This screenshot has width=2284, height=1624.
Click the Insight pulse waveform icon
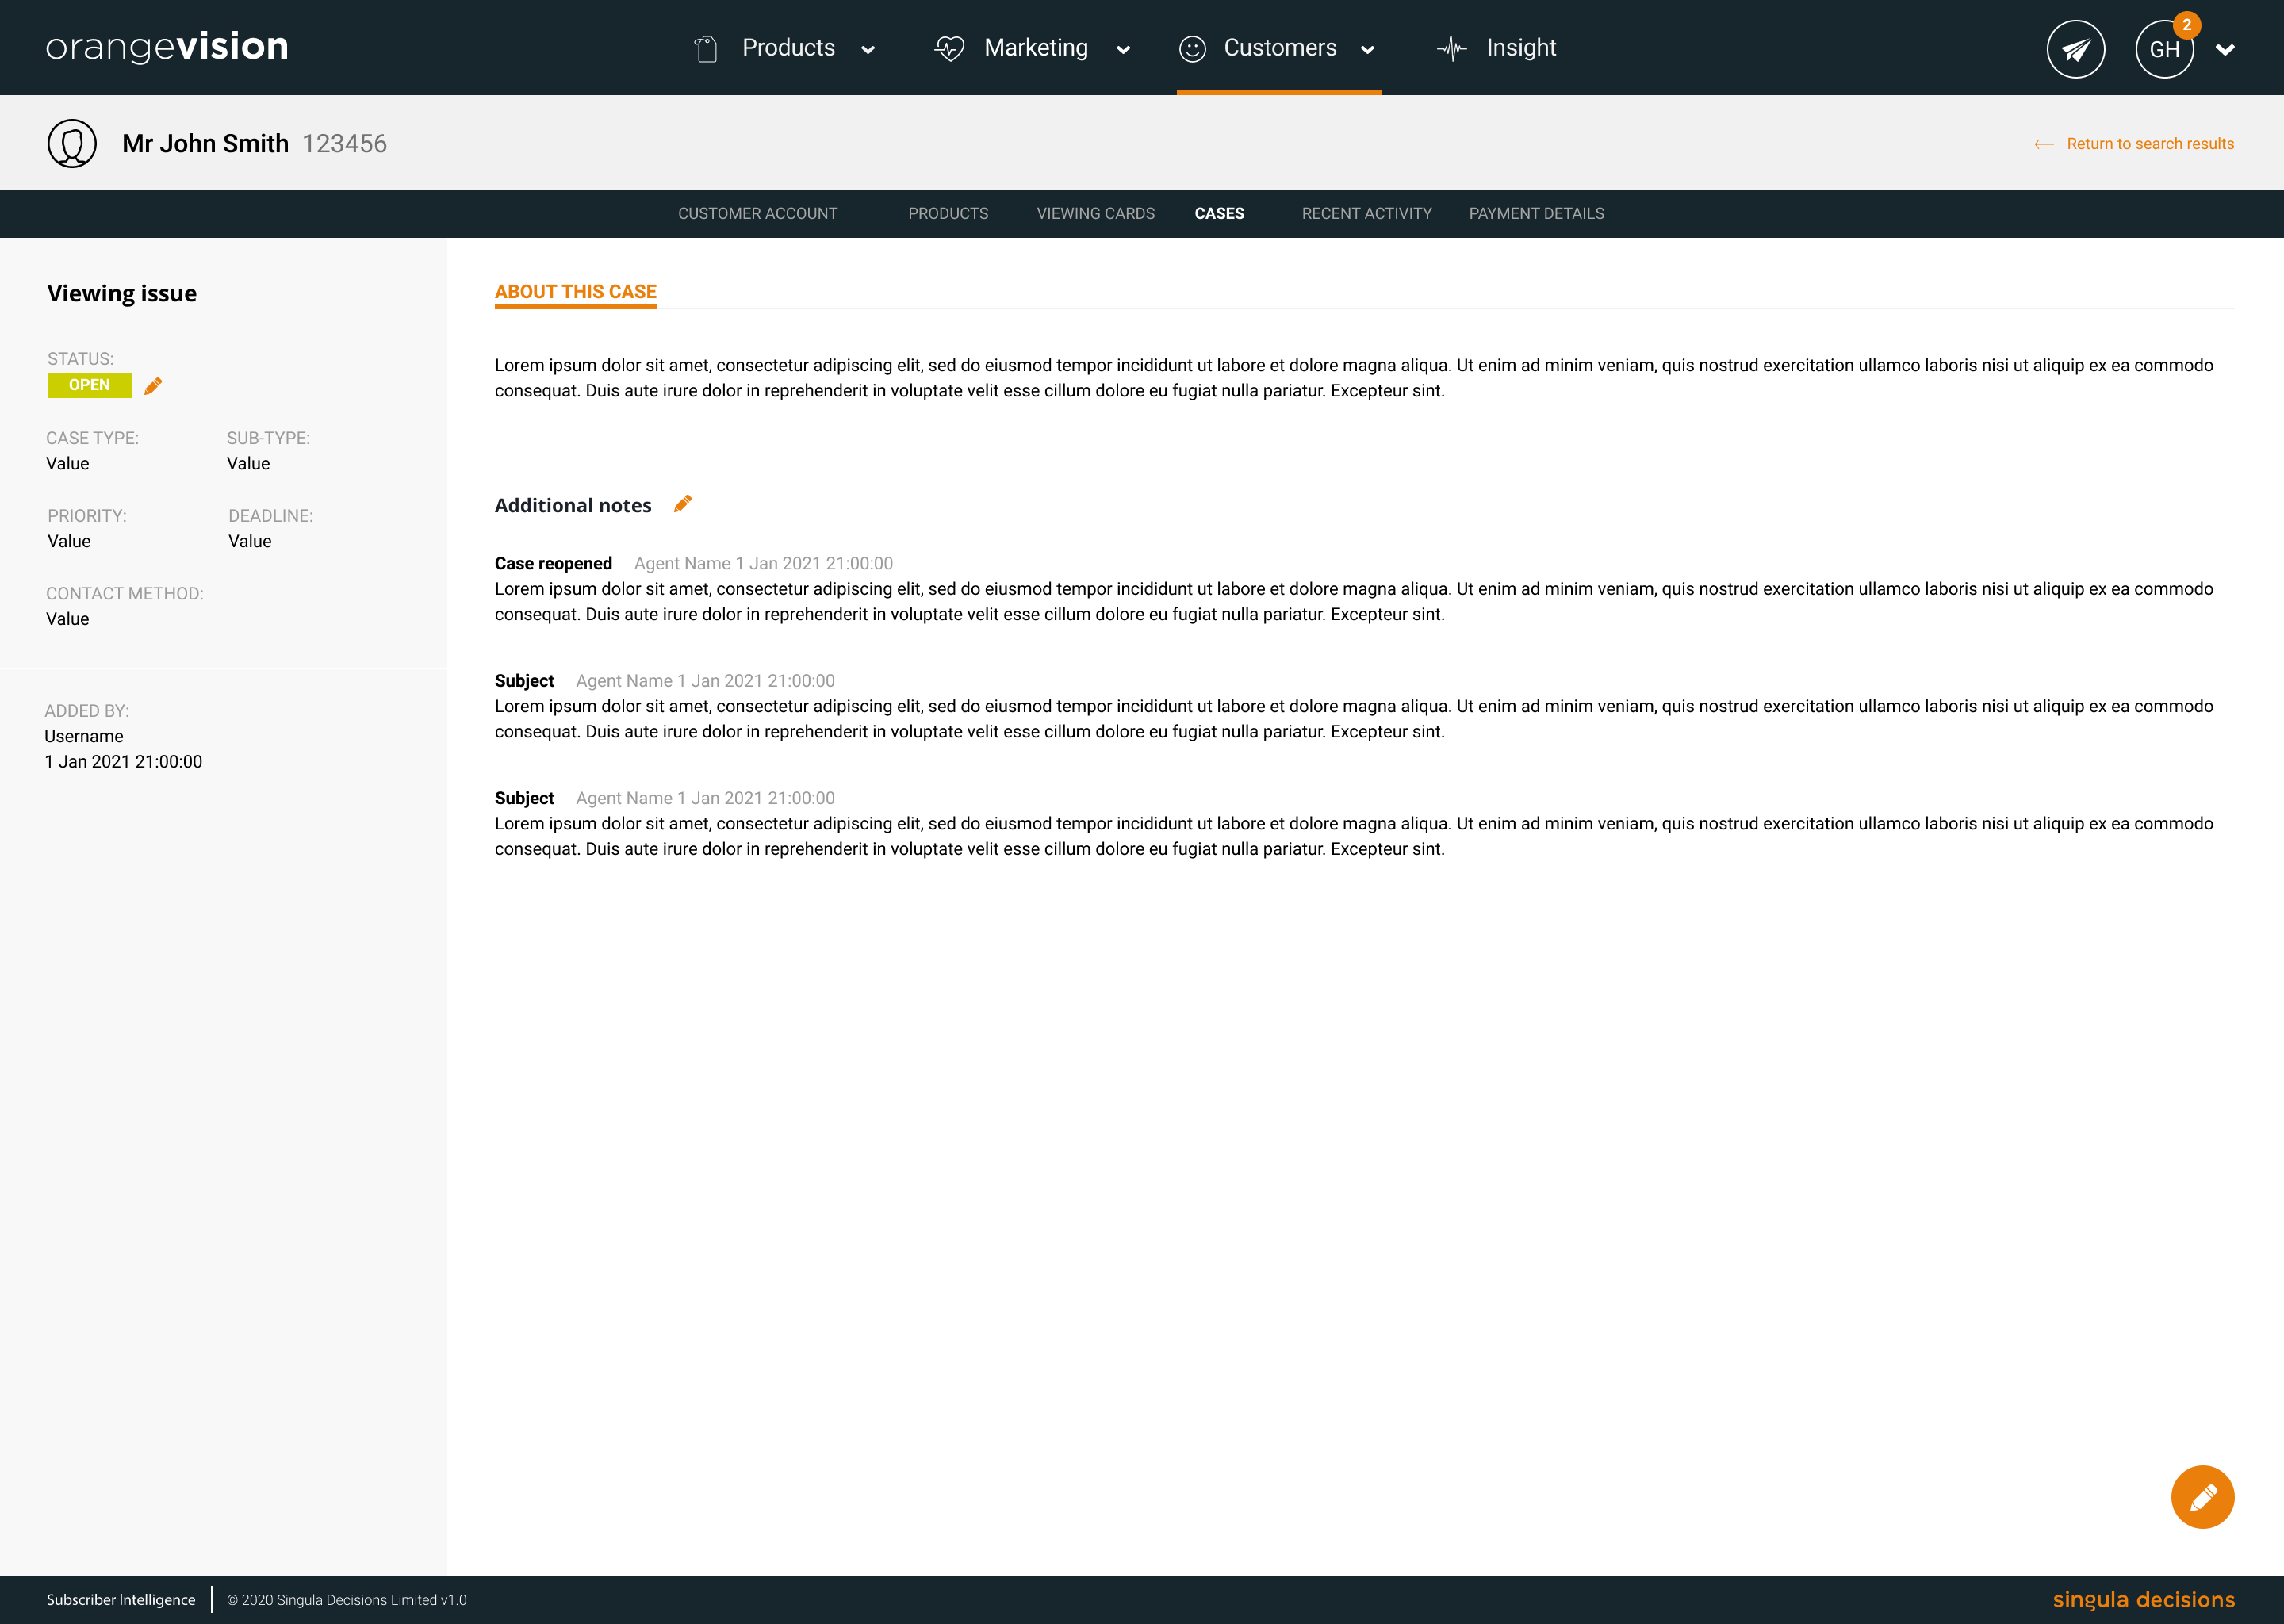1452,49
